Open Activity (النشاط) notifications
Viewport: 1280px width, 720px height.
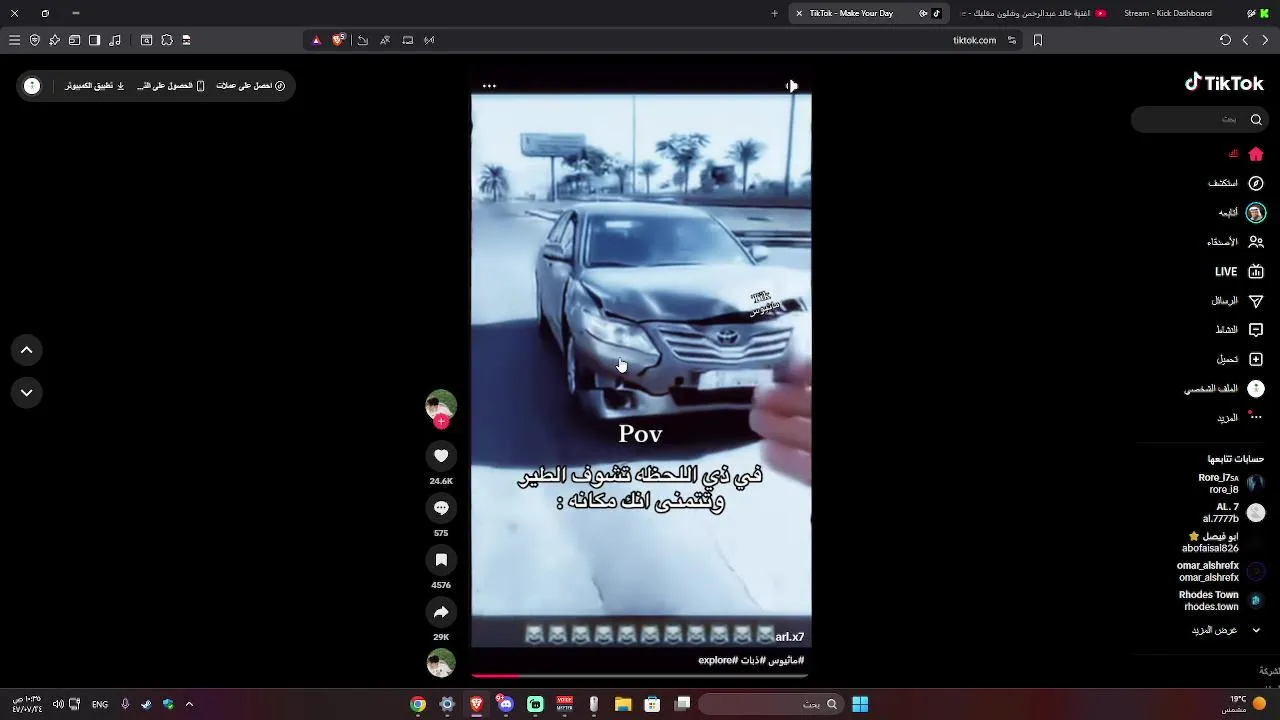coord(1239,330)
